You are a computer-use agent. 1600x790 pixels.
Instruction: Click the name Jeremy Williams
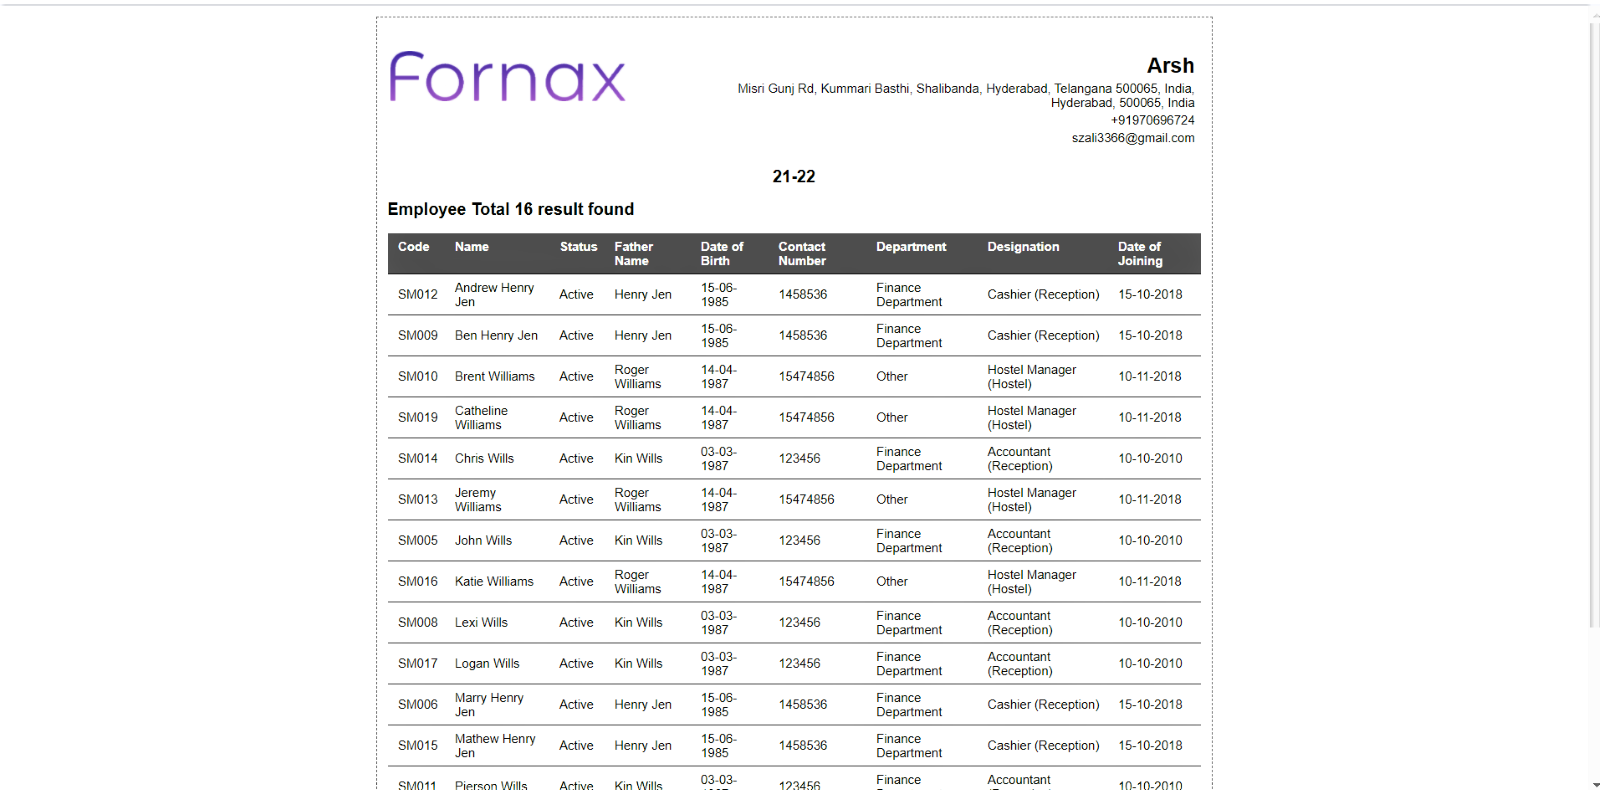[478, 500]
